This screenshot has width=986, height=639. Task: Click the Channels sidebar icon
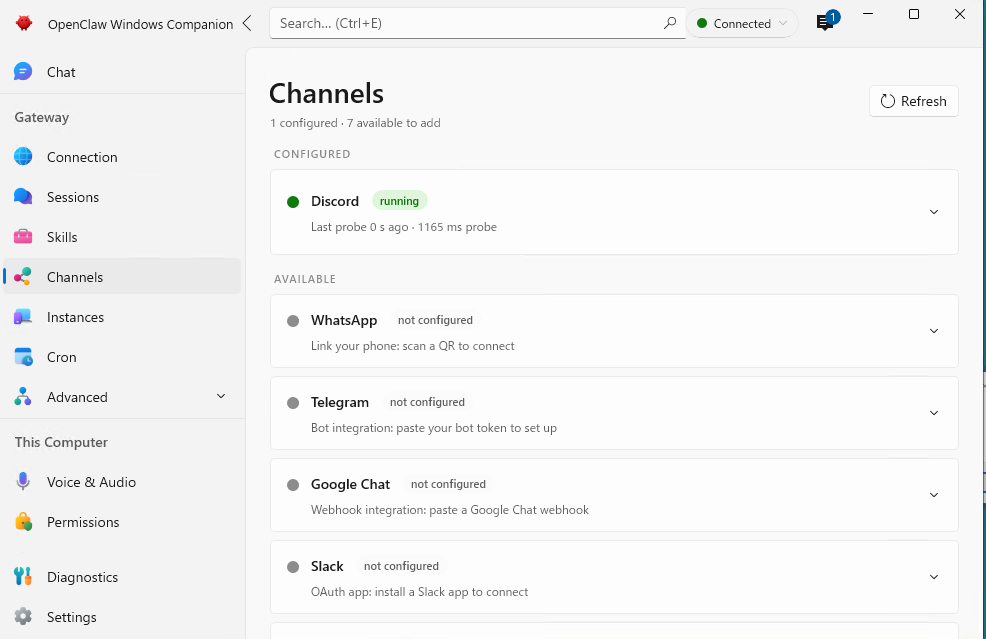(23, 277)
